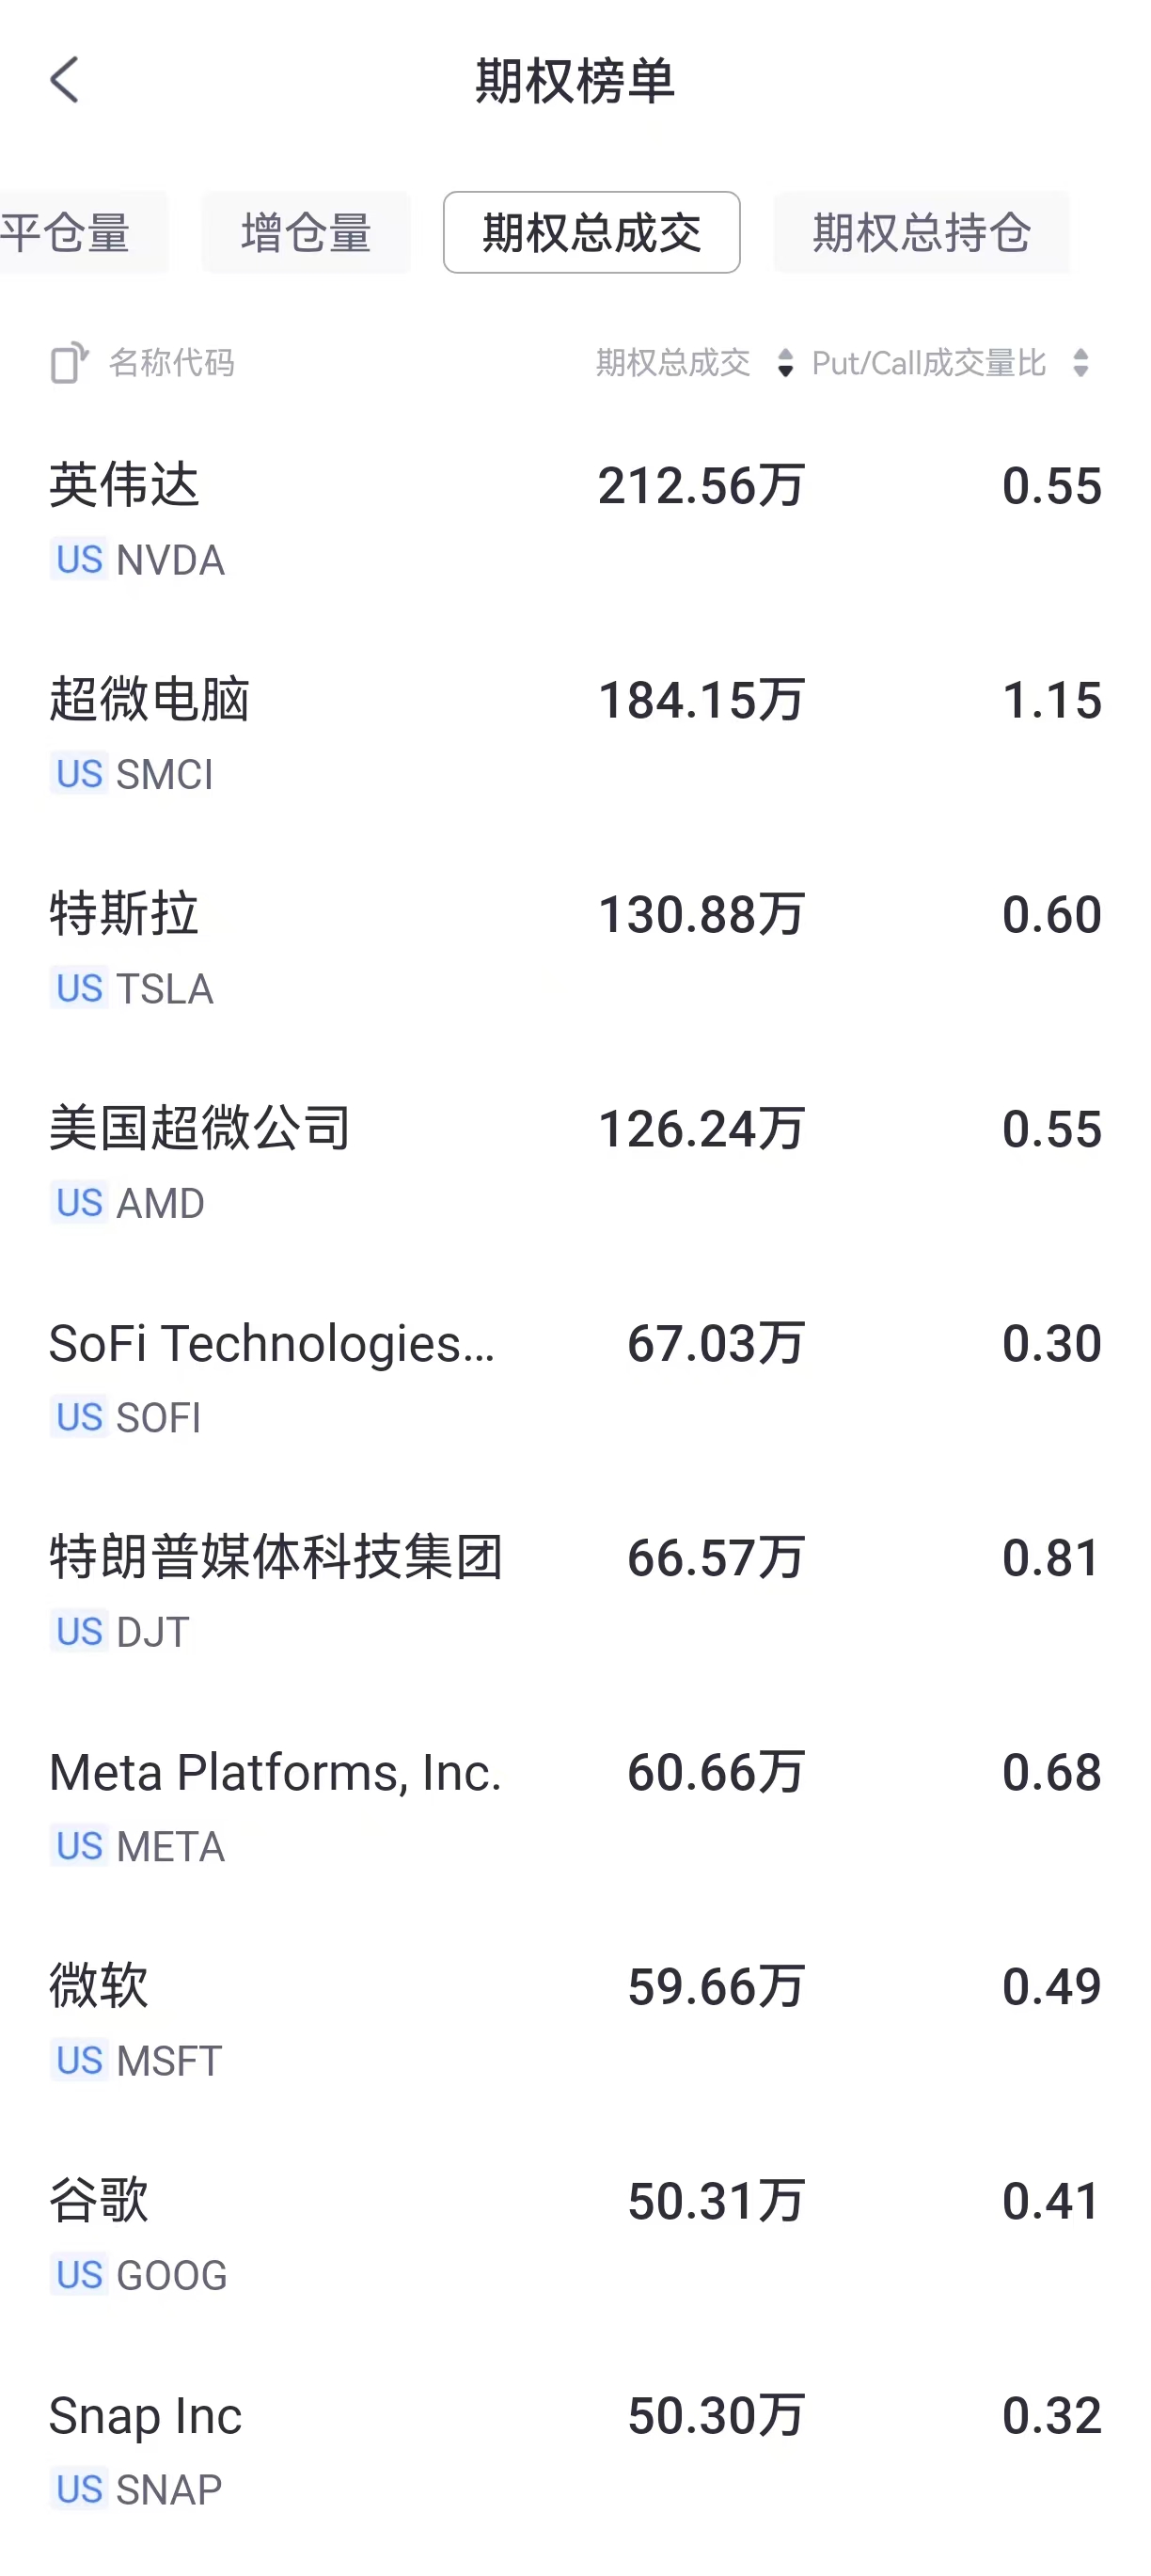Open 特斯拉 TSLA options entry
Viewport: 1151px width, 2576px height.
575,949
